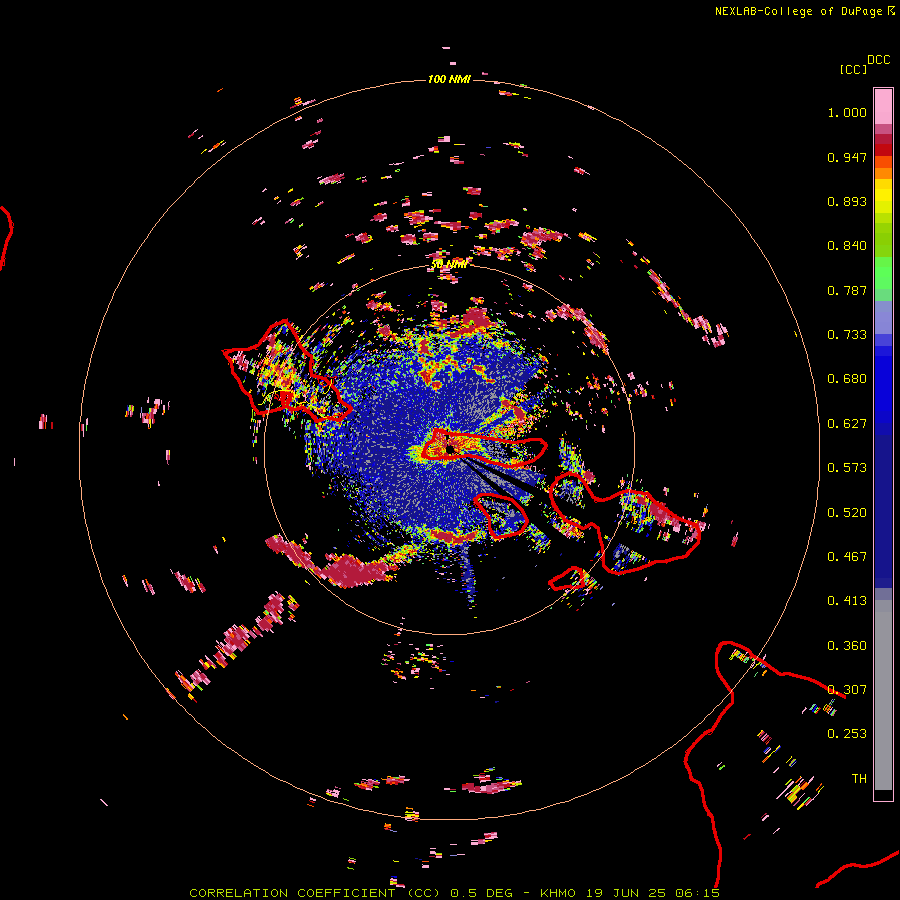The height and width of the screenshot is (900, 900).
Task: Click the radar site center point
Action: click(450, 448)
